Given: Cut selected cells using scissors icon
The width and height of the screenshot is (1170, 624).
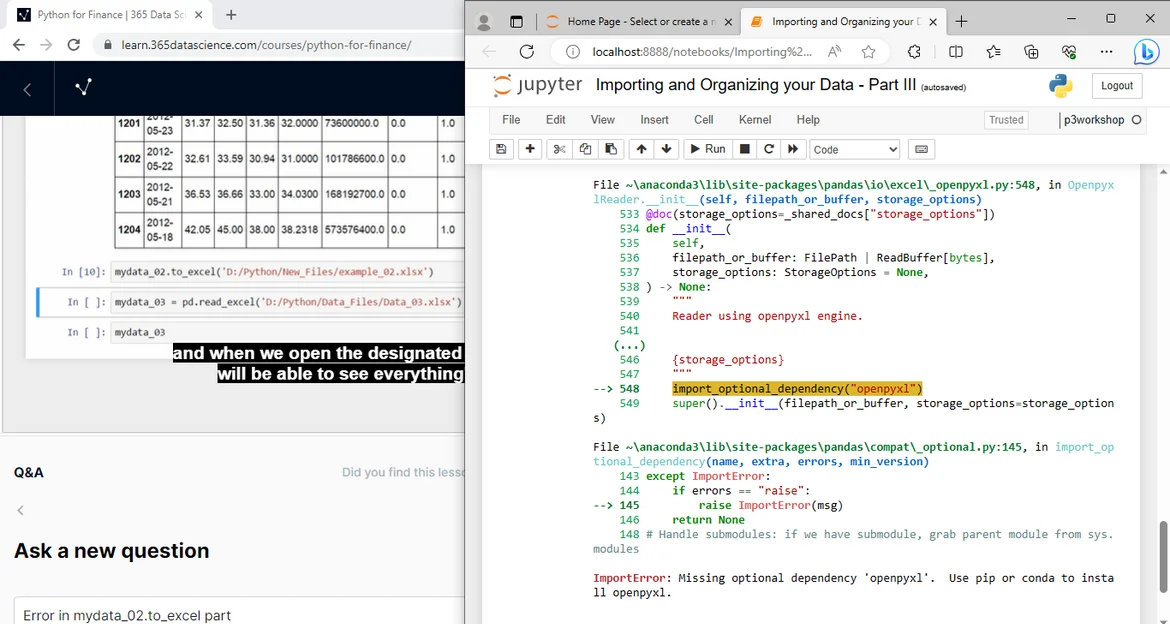Looking at the screenshot, I should (559, 149).
